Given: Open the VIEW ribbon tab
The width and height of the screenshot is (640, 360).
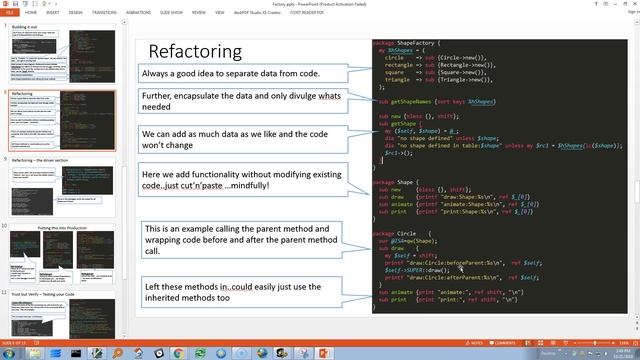Looking at the screenshot, I should [x=220, y=13].
